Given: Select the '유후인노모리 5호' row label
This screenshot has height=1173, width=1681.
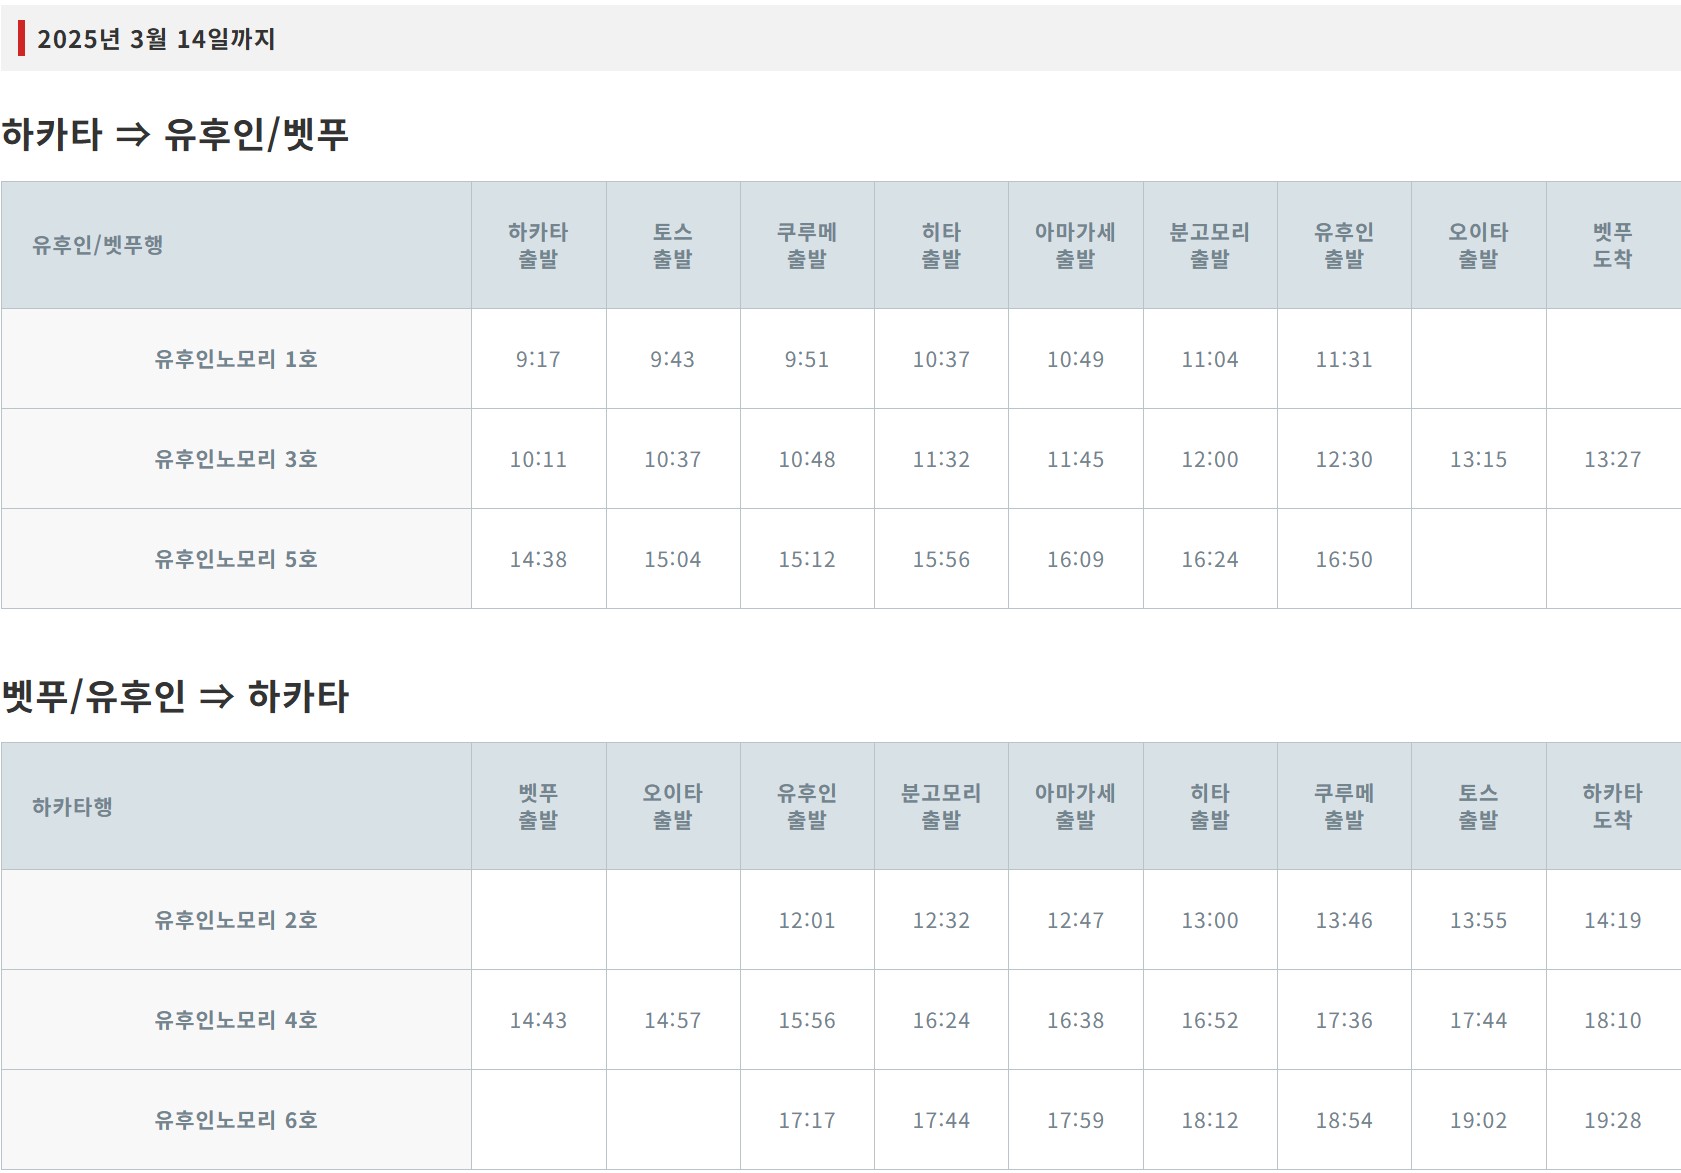Looking at the screenshot, I should tap(236, 559).
